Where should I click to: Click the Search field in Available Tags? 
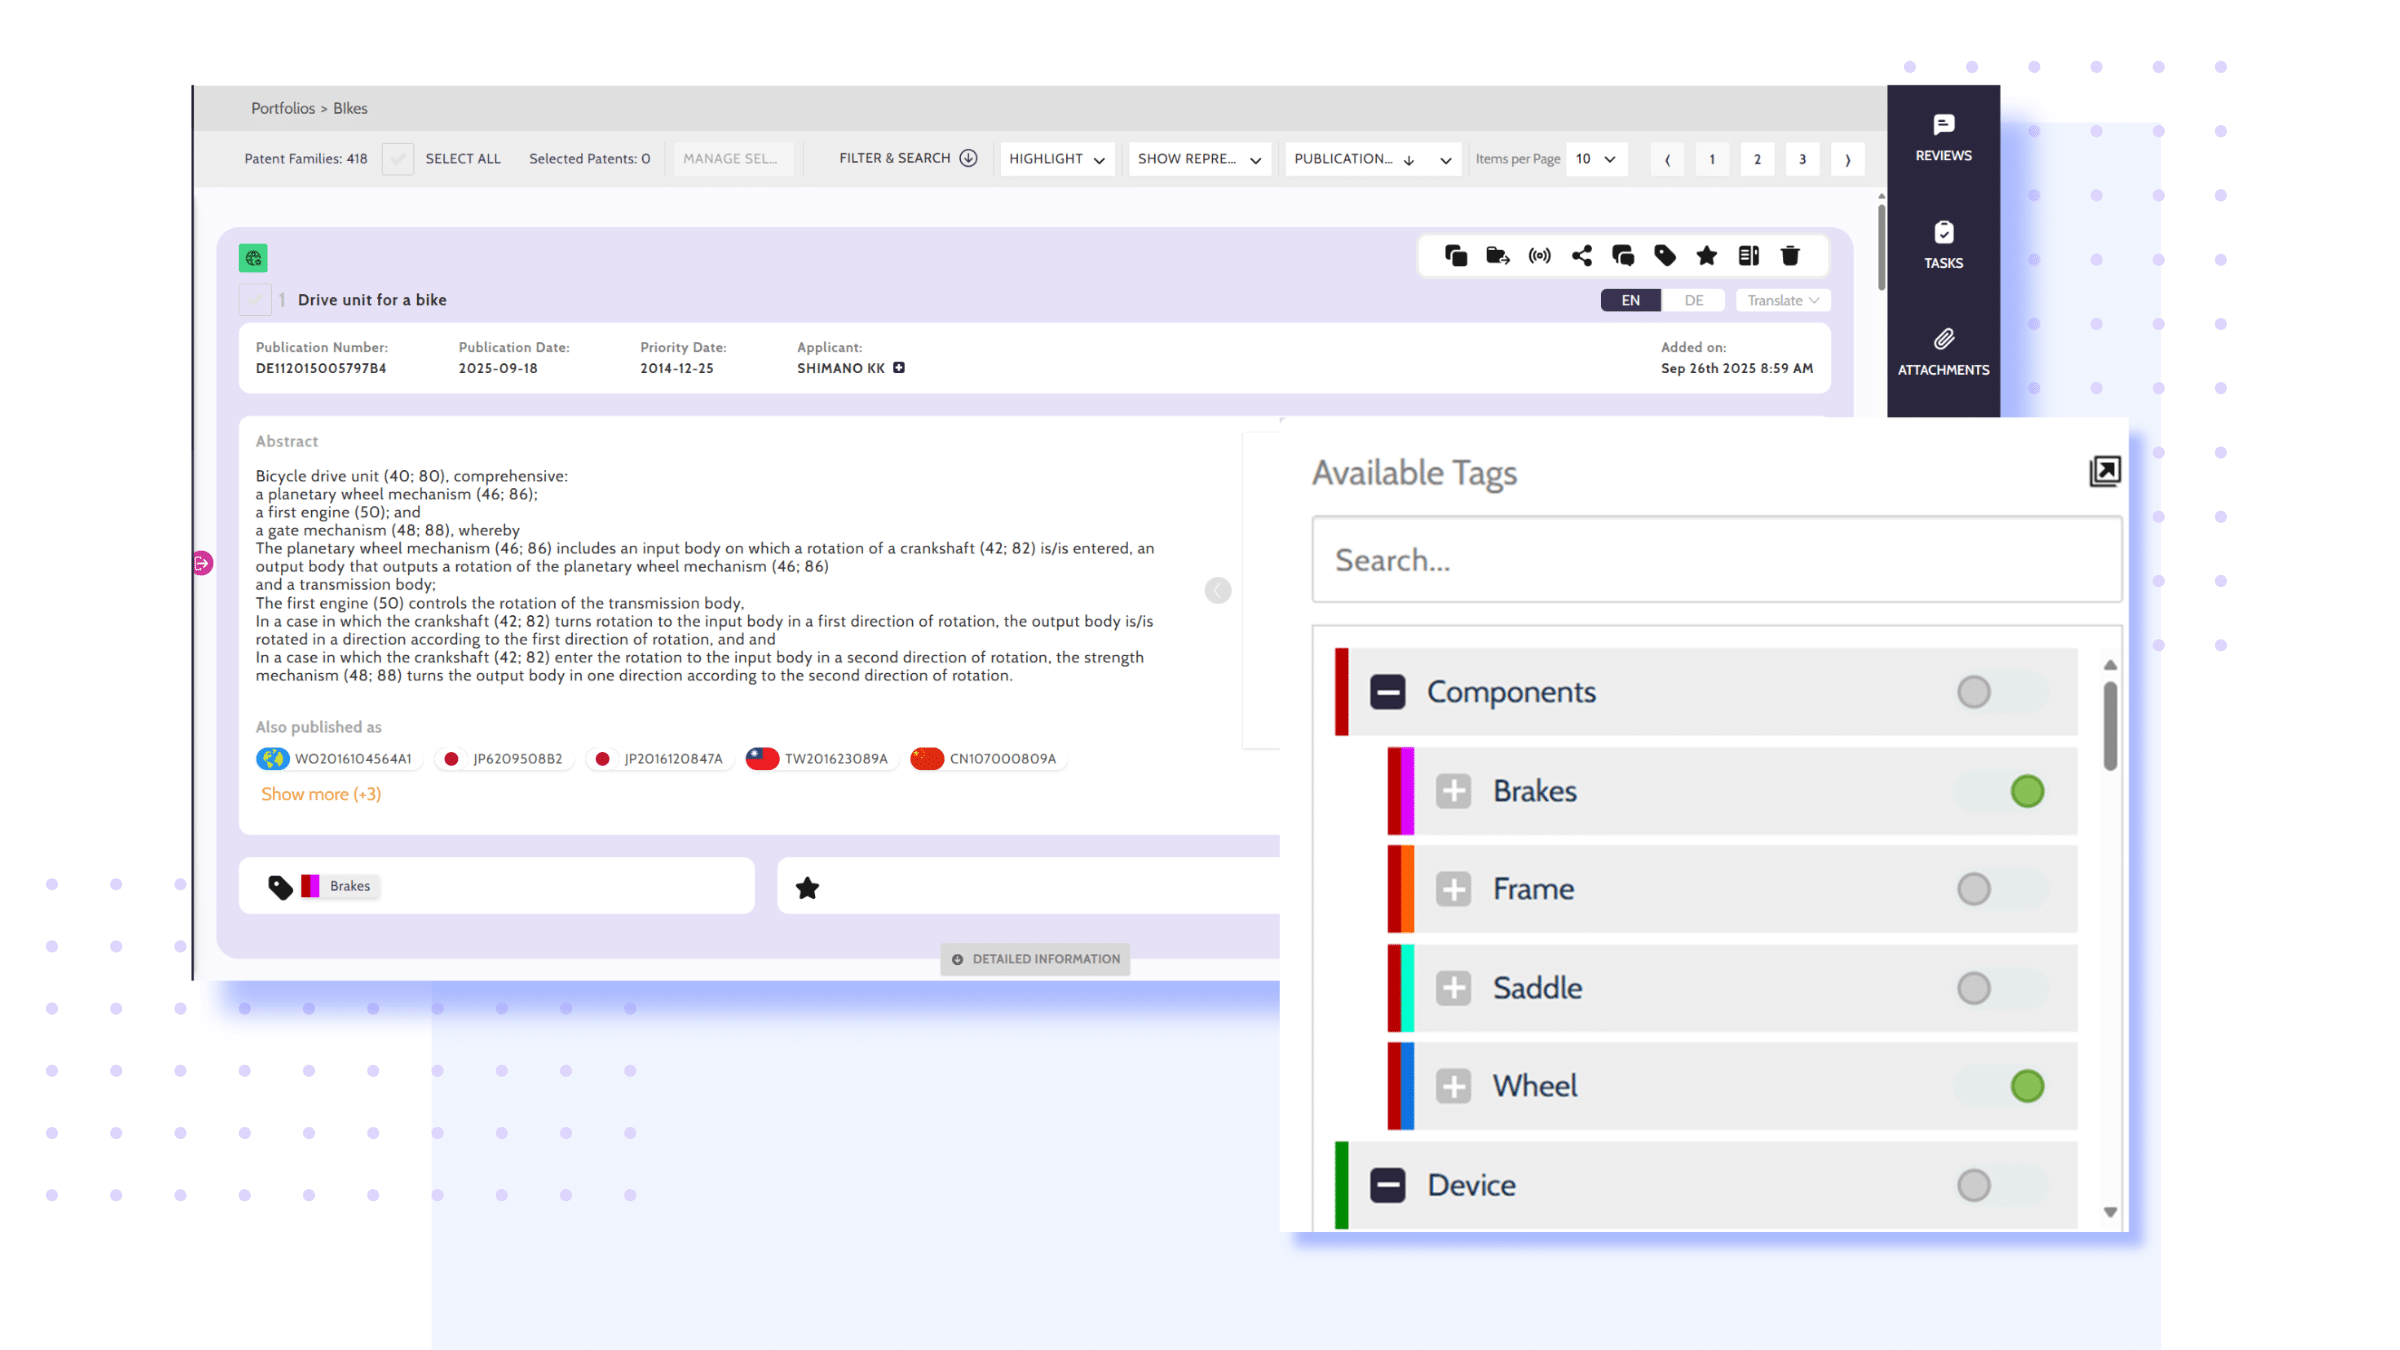pyautogui.click(x=1716, y=560)
